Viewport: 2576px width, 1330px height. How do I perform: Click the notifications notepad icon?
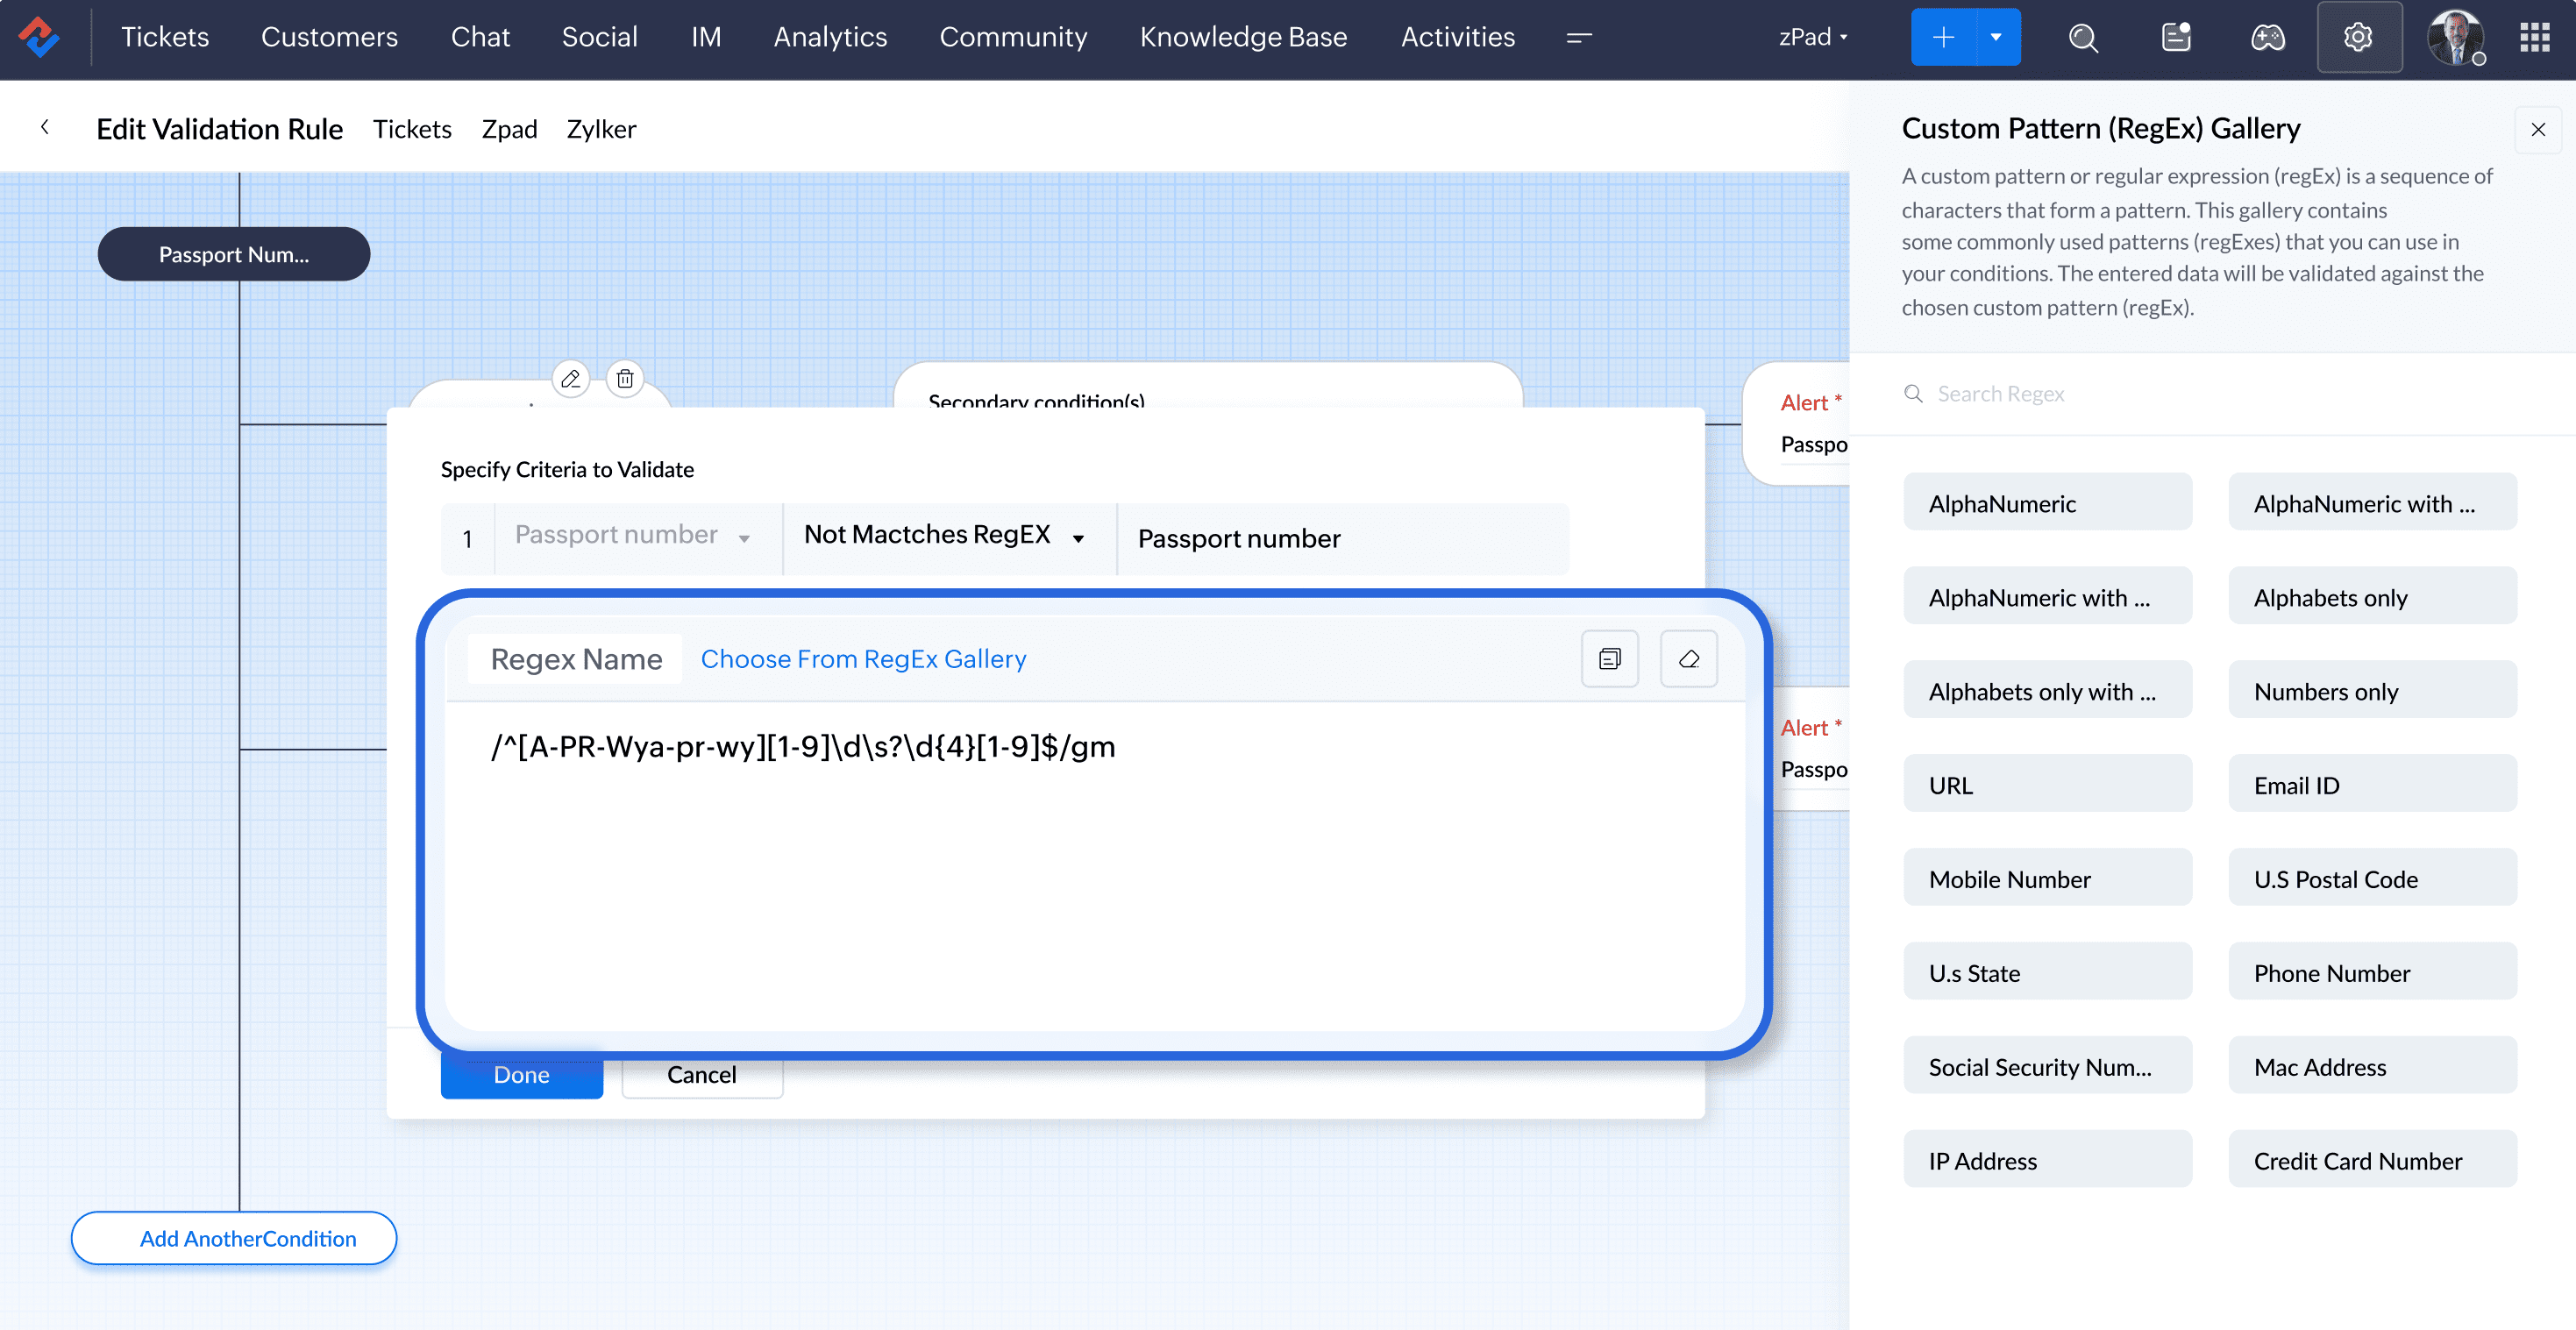(x=2176, y=38)
